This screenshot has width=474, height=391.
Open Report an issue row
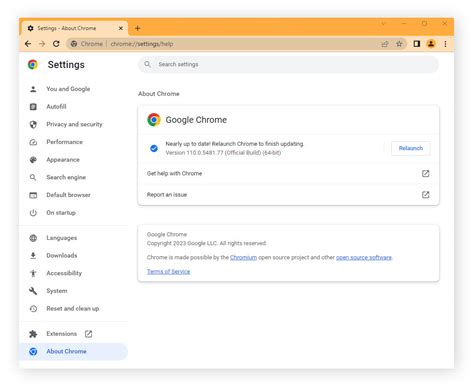click(288, 195)
